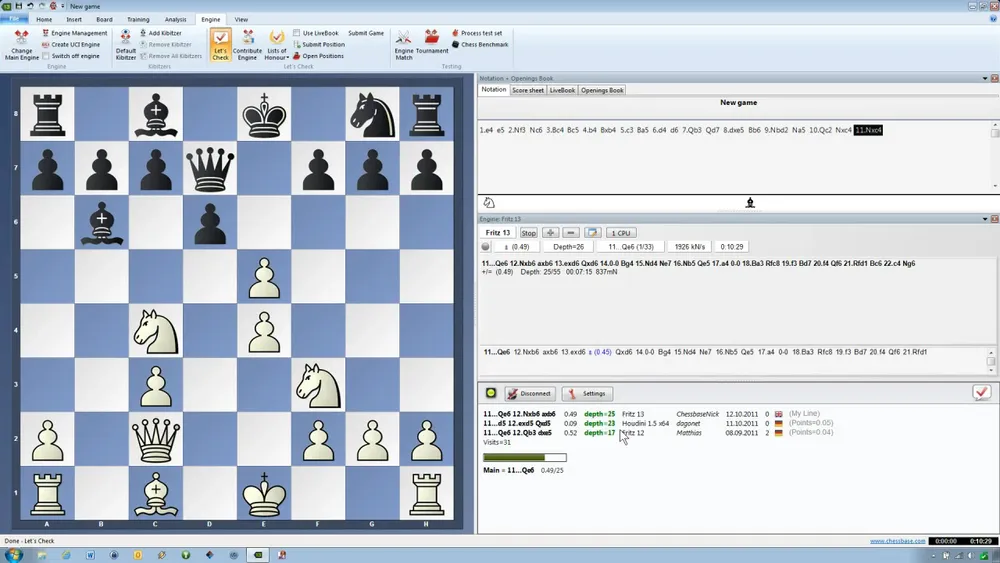Screen dimensions: 1000x563
Task: Increase engine lines with plus button
Action: 551,233
